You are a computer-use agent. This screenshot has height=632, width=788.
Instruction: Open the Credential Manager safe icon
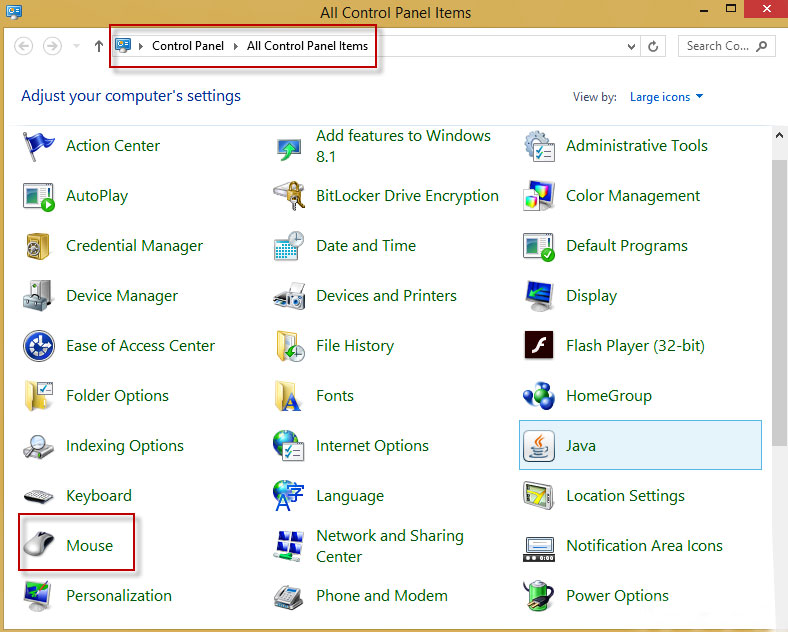(x=38, y=246)
